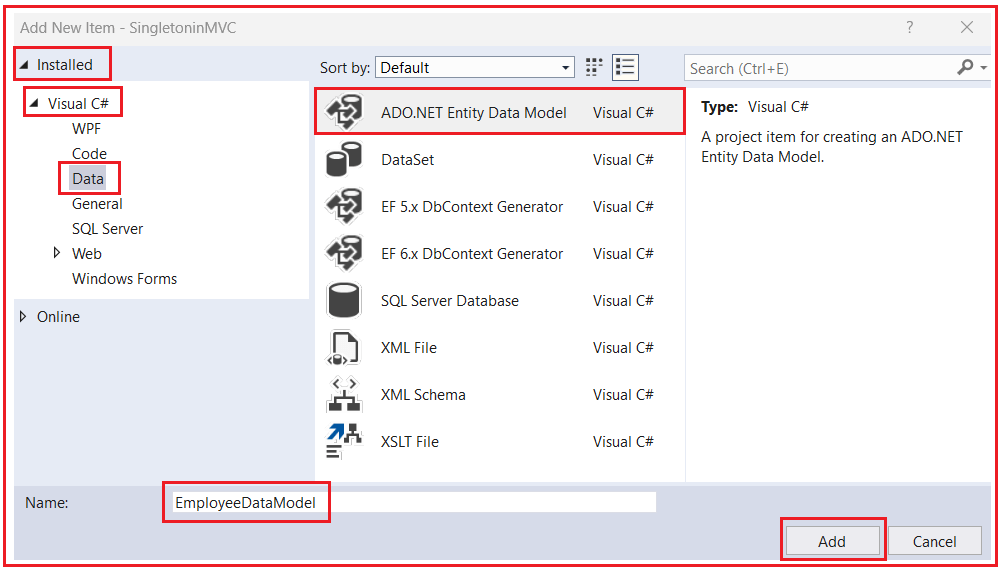The image size is (1001, 570).
Task: Click the XML Schema icon
Action: tap(344, 394)
